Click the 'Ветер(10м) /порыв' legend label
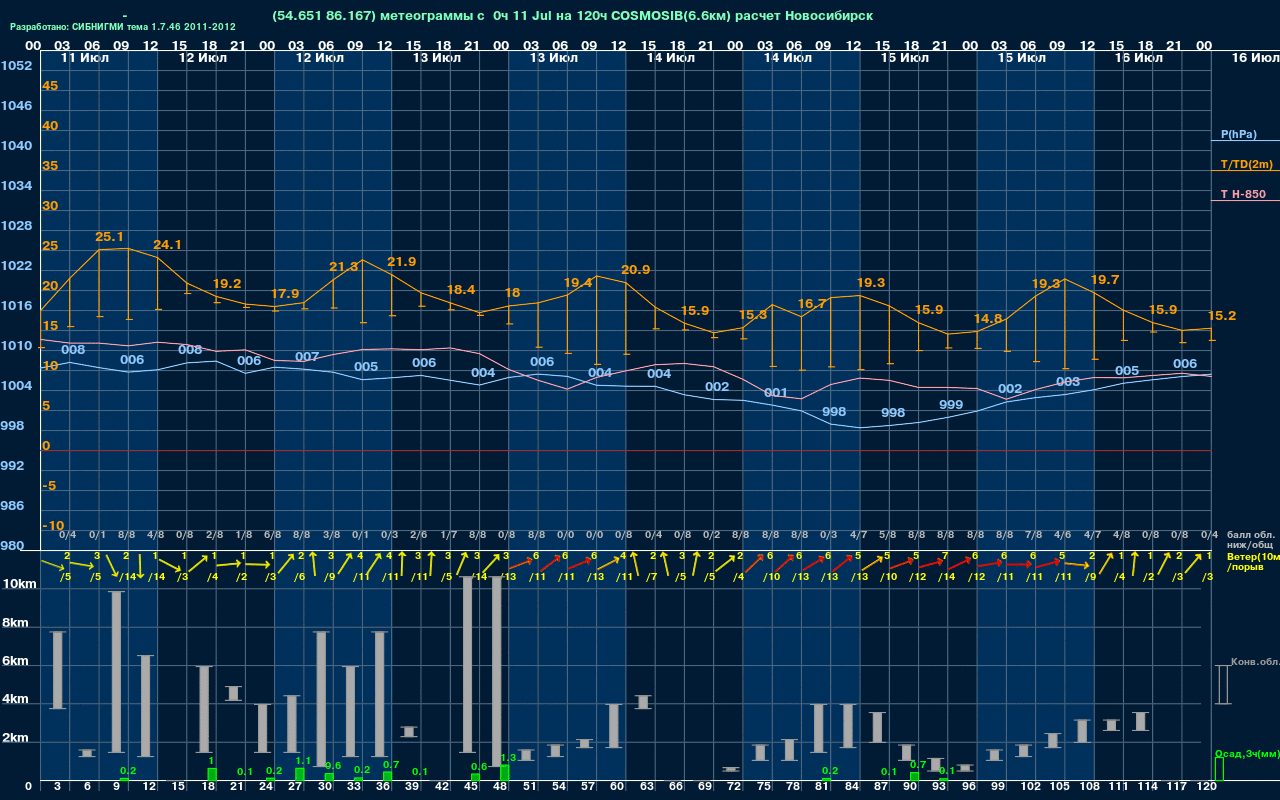Screen dimensions: 1280x800 coord(1253,561)
